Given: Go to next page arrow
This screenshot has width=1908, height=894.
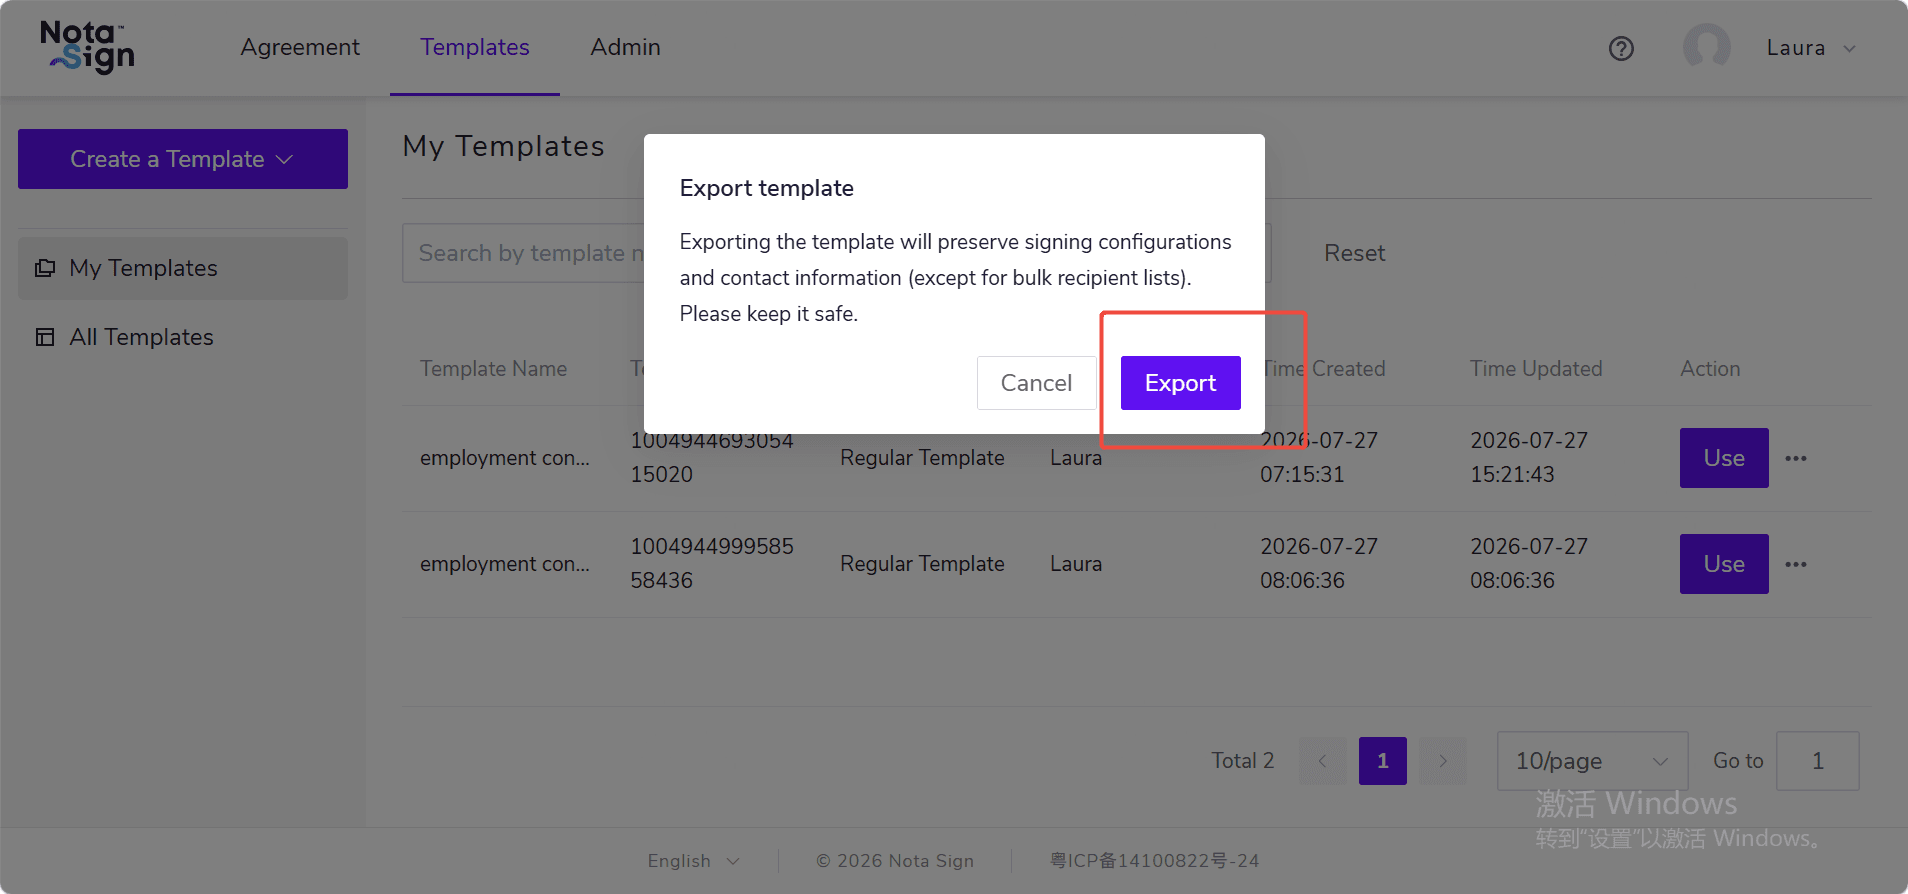Looking at the screenshot, I should pyautogui.click(x=1443, y=761).
